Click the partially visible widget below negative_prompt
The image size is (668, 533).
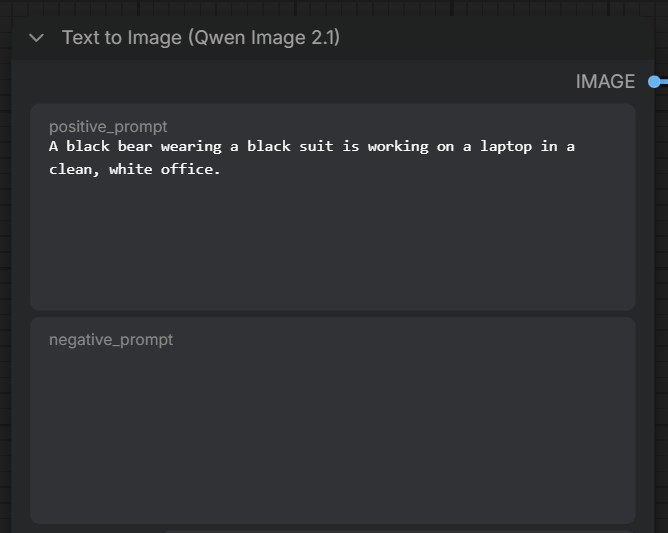click(x=398, y=531)
